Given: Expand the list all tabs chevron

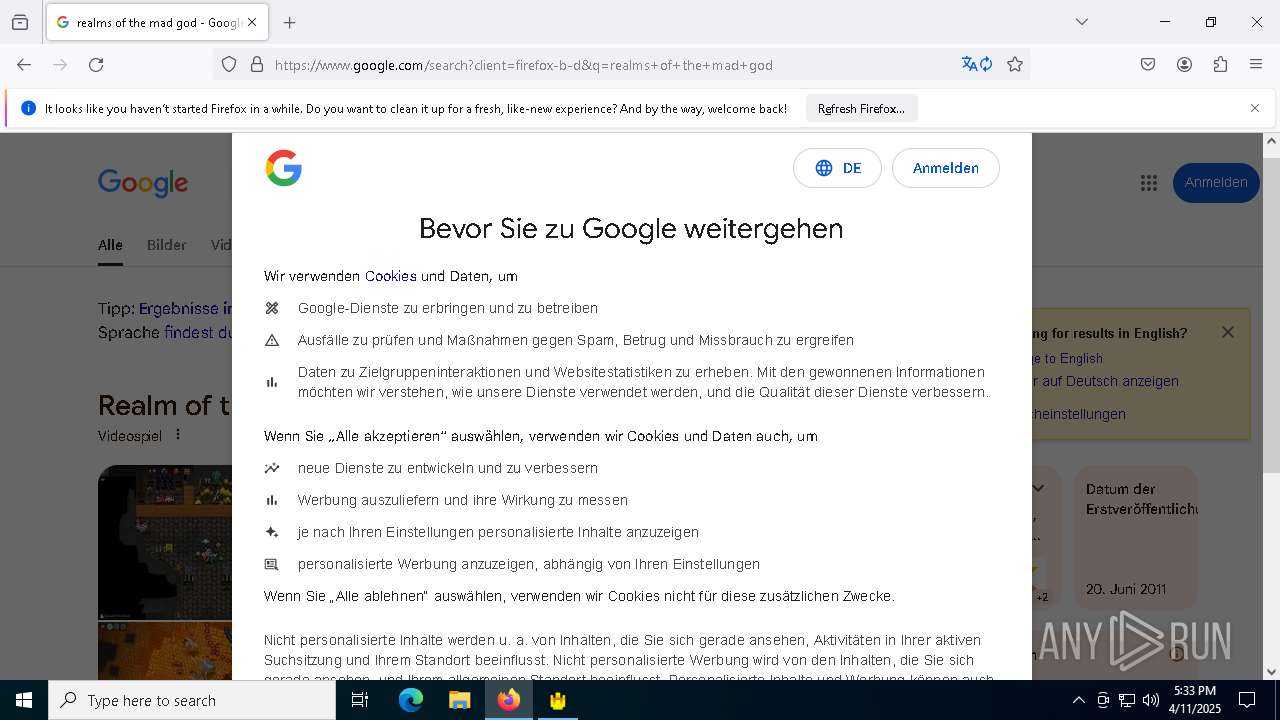Looking at the screenshot, I should pos(1082,22).
